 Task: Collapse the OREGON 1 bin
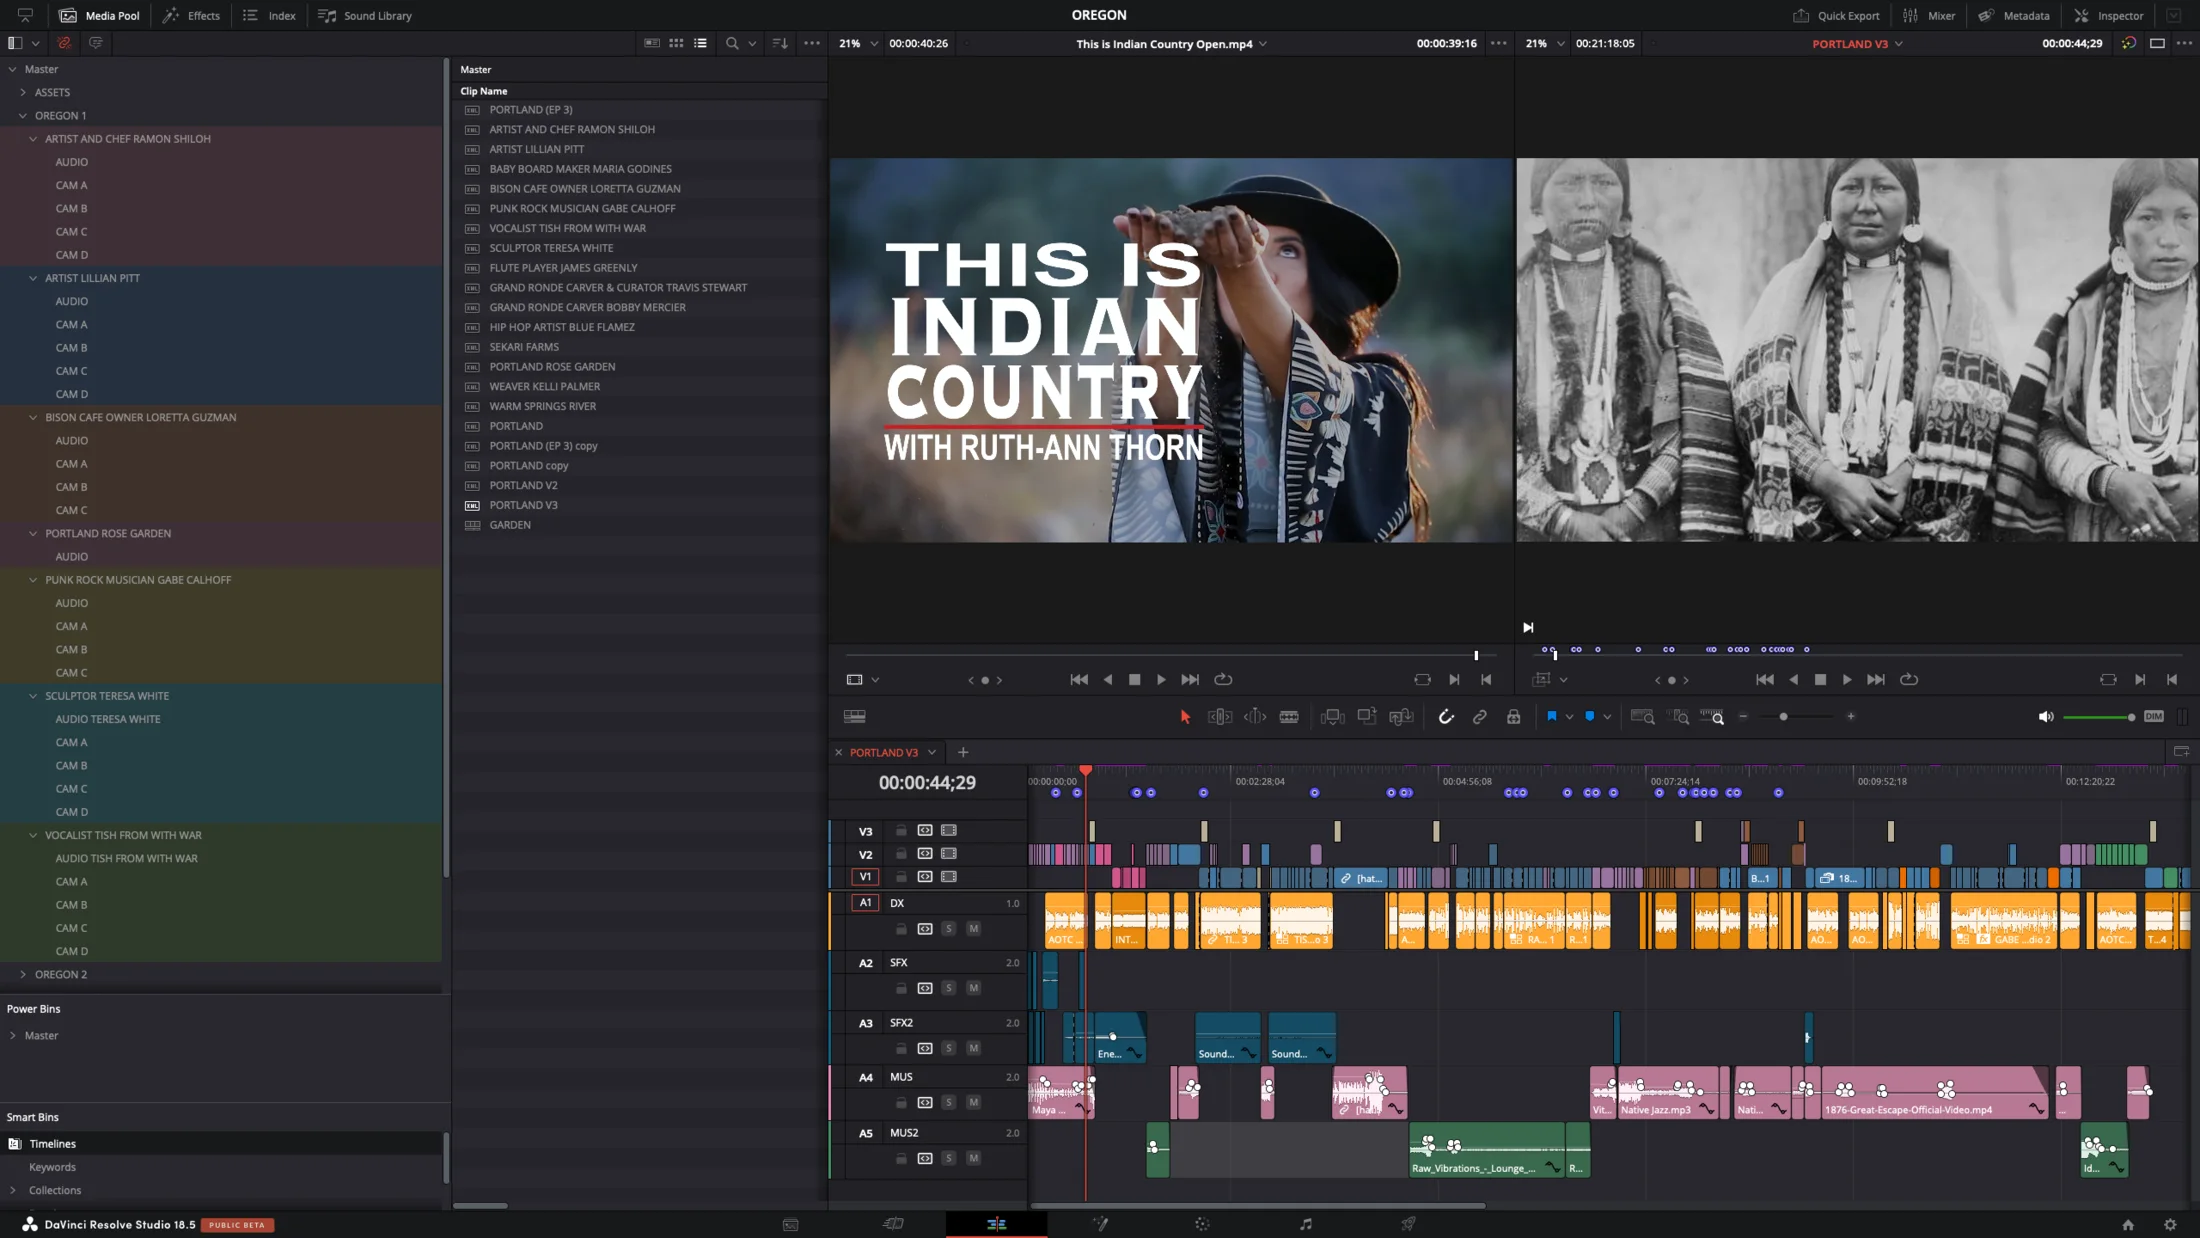tap(23, 116)
